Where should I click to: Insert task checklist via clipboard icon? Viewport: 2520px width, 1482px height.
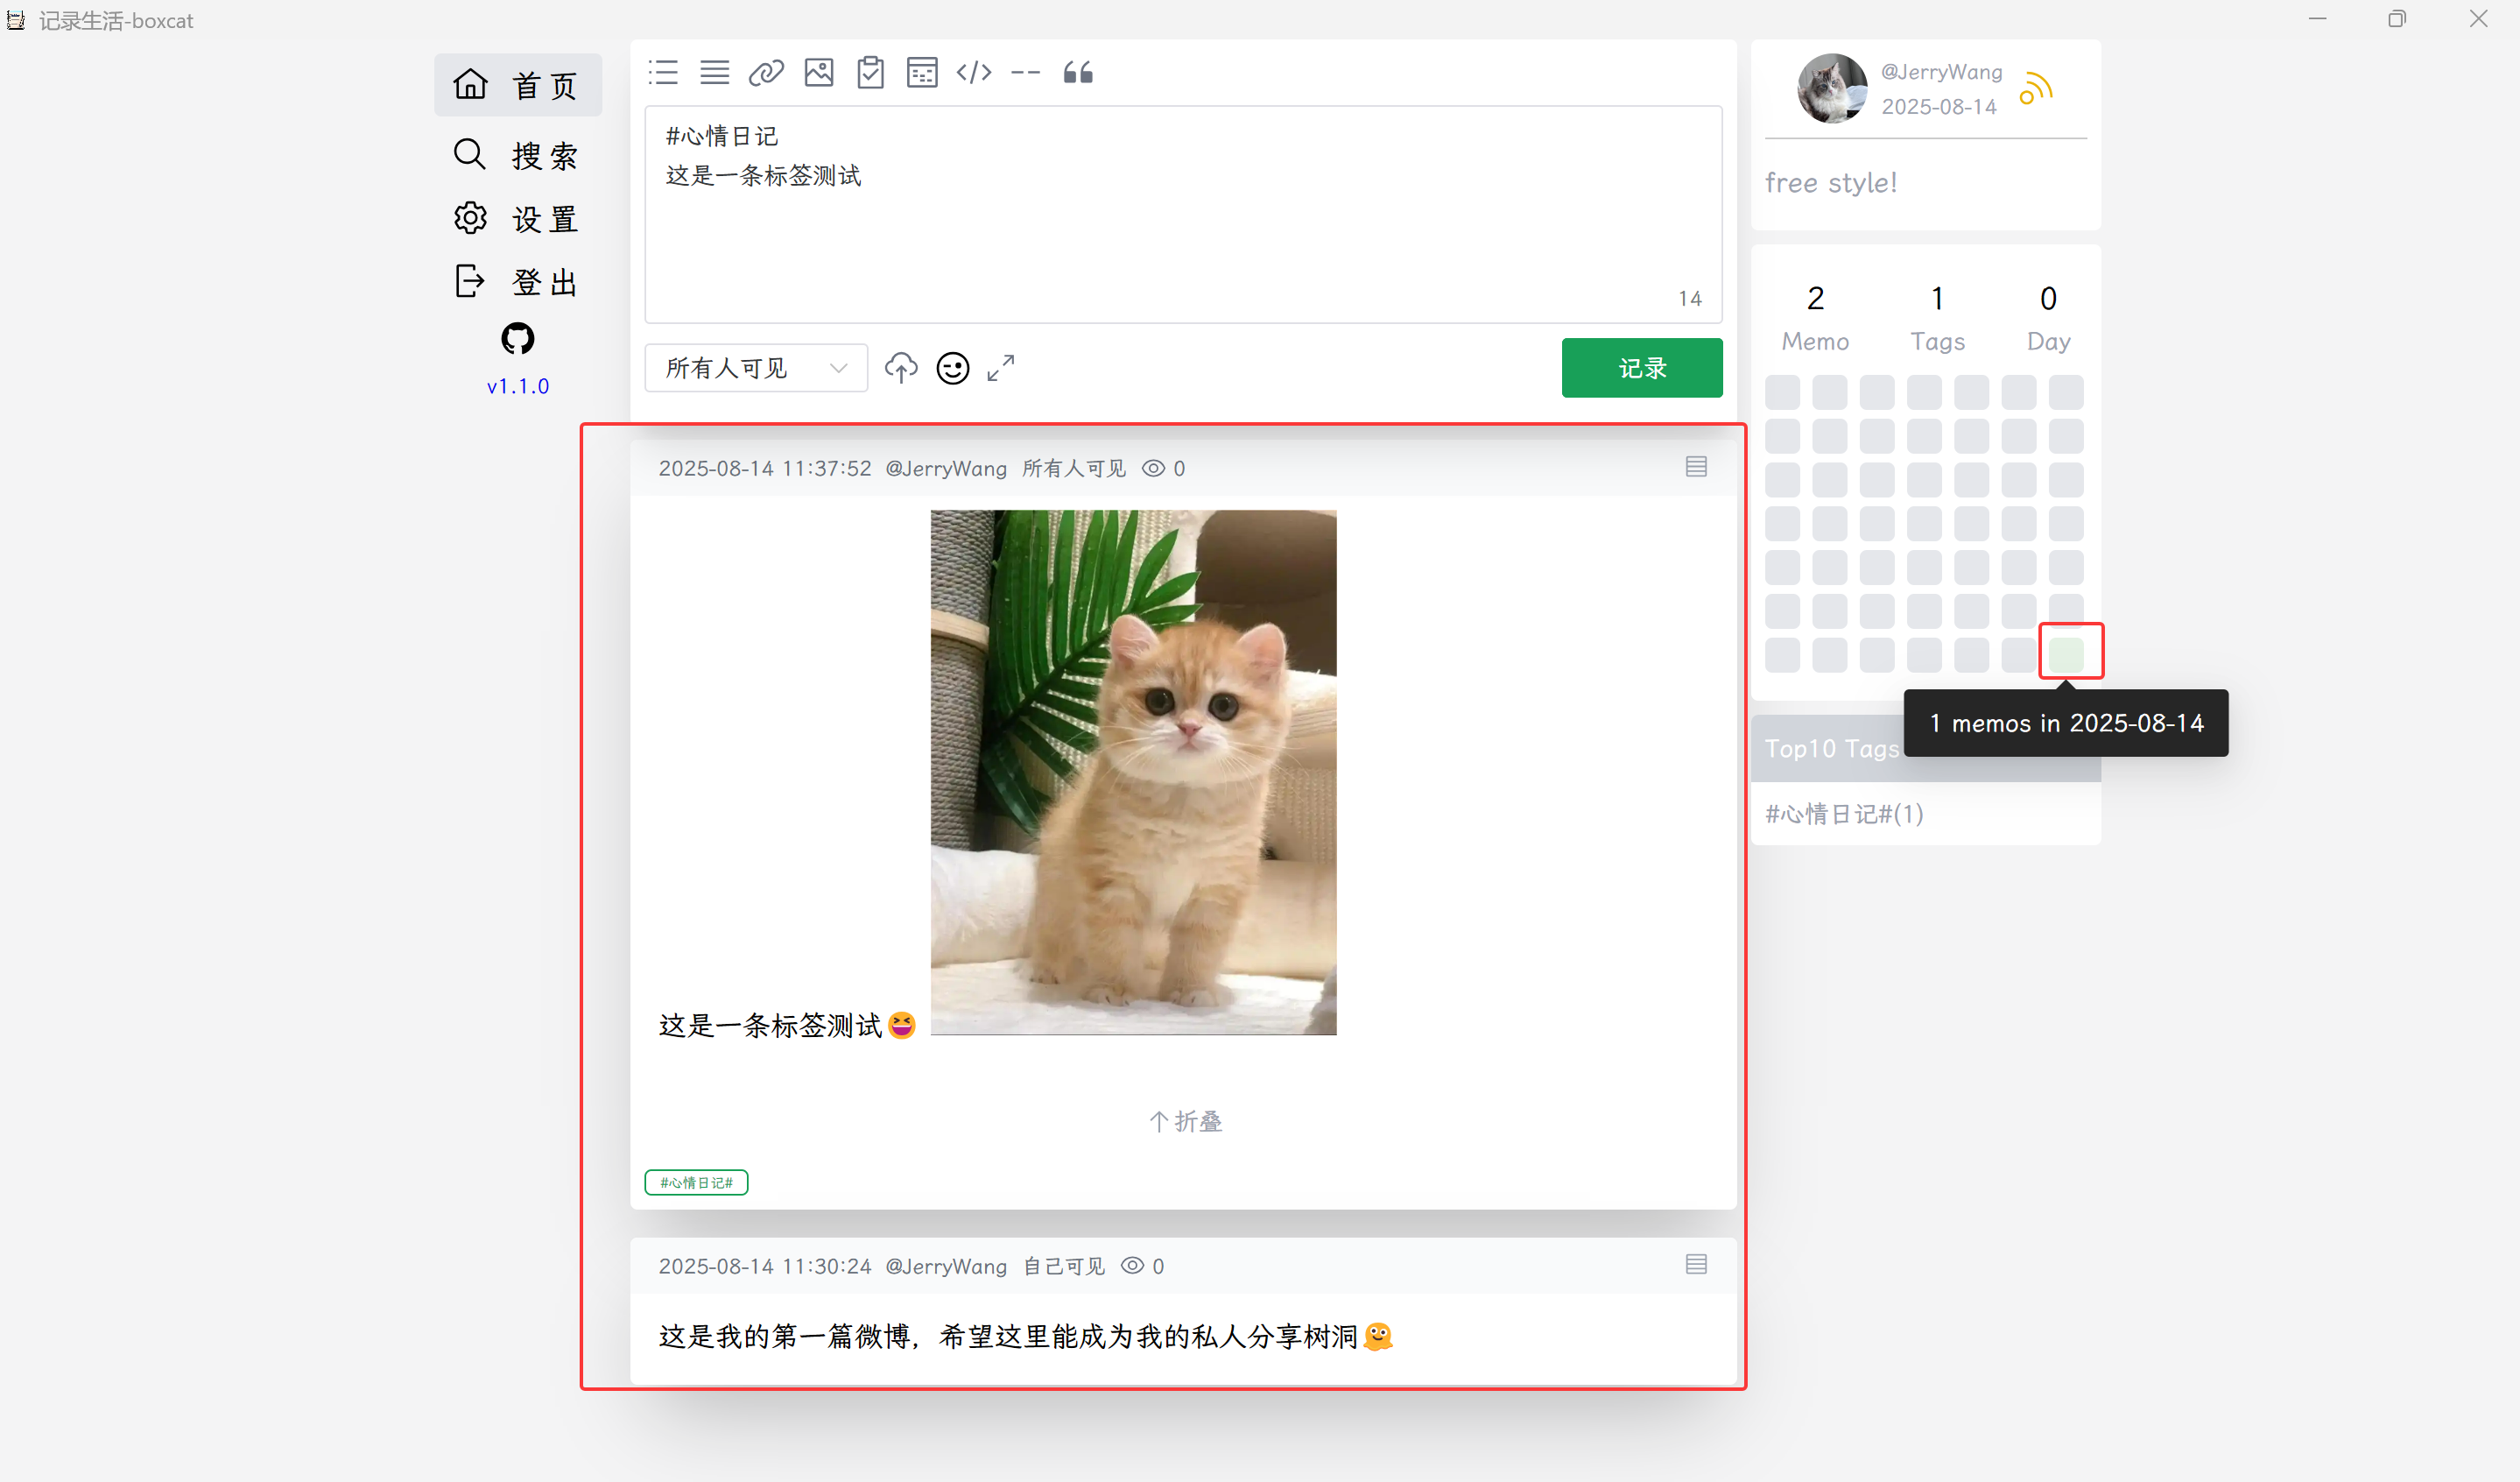pos(870,73)
